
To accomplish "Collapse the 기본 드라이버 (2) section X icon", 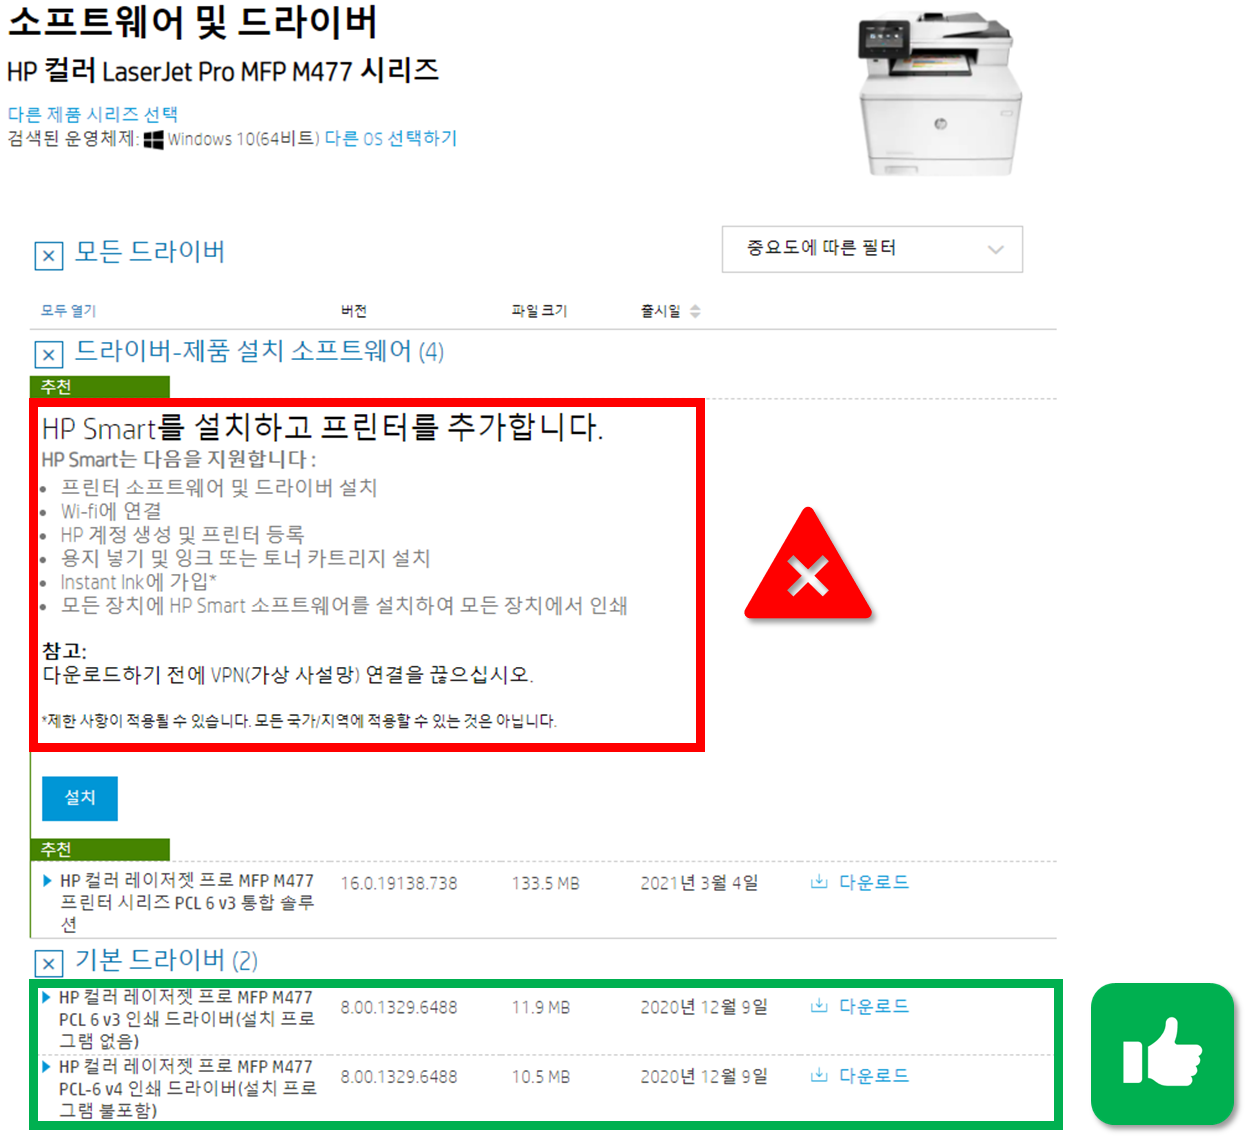I will 49,964.
